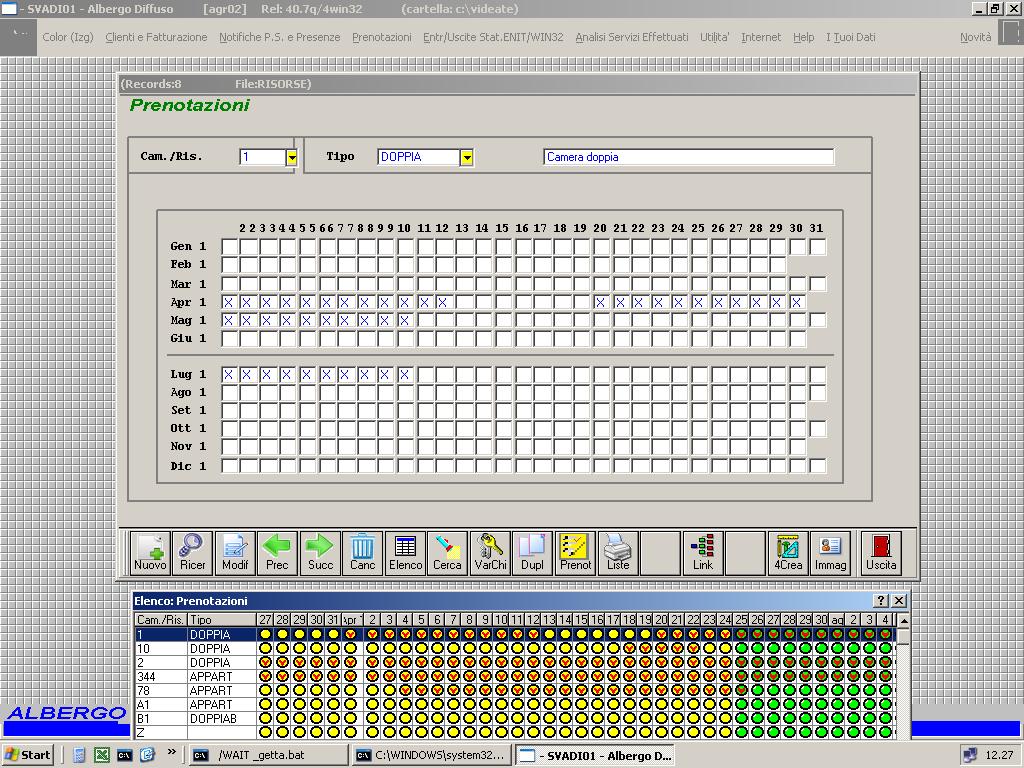Uncheck the Apr day 20 checkbox
This screenshot has height=768, width=1024.
600,302
